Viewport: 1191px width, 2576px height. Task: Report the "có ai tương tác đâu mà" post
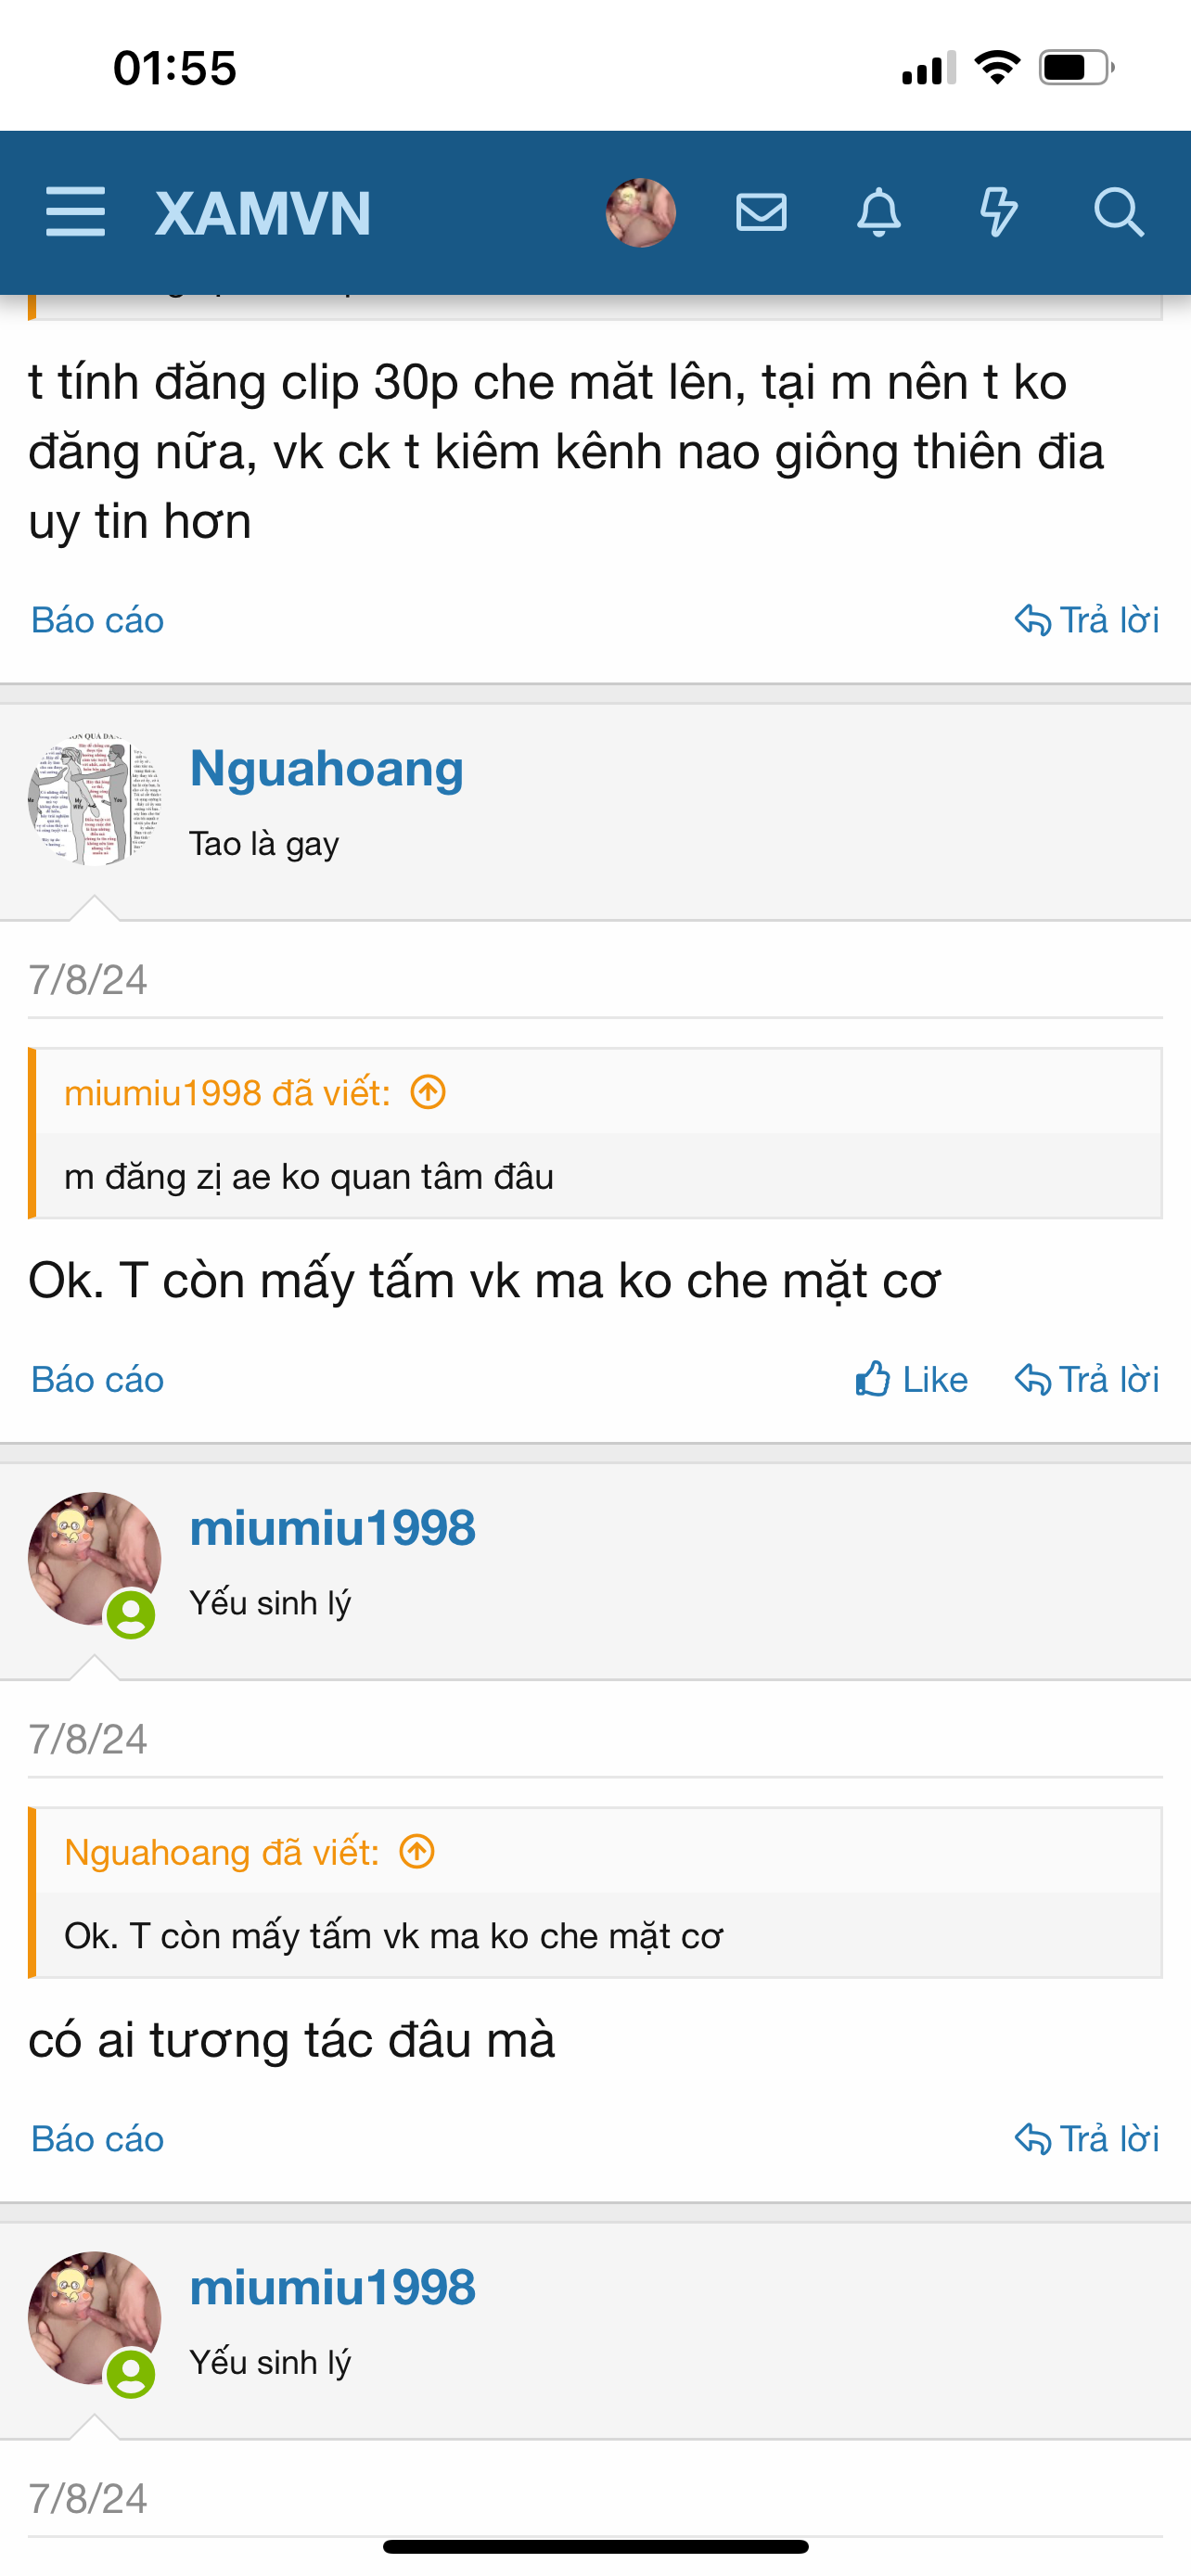(x=98, y=2139)
